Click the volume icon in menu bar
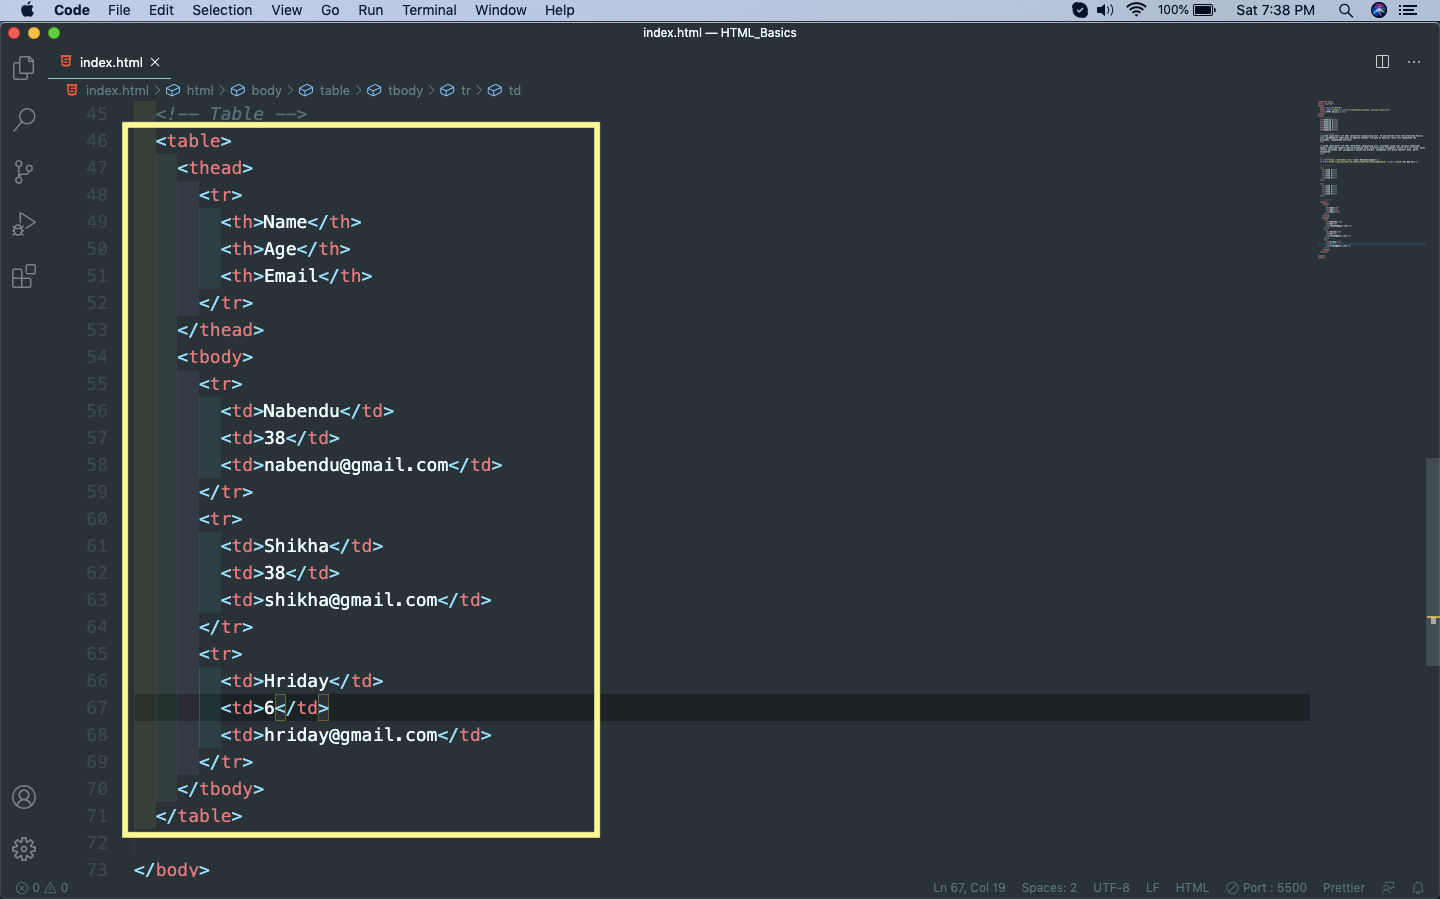1440x899 pixels. [x=1105, y=10]
